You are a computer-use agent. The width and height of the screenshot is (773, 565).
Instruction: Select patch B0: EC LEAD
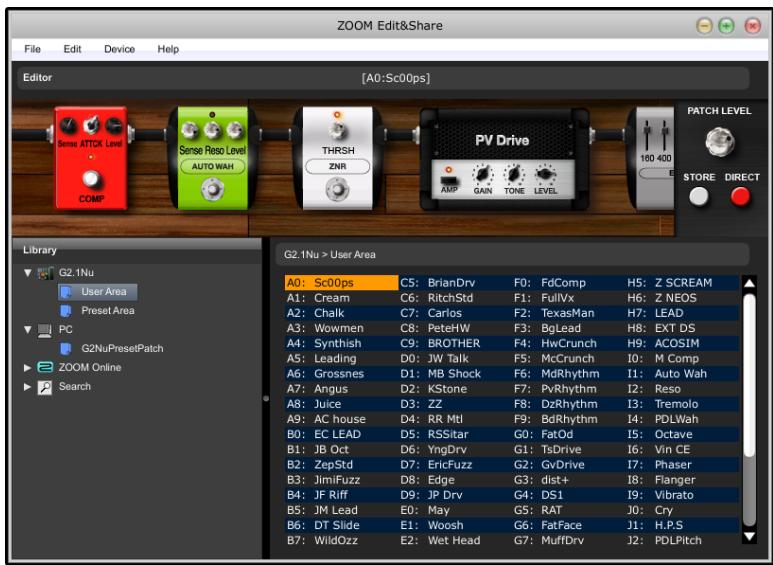coord(342,434)
